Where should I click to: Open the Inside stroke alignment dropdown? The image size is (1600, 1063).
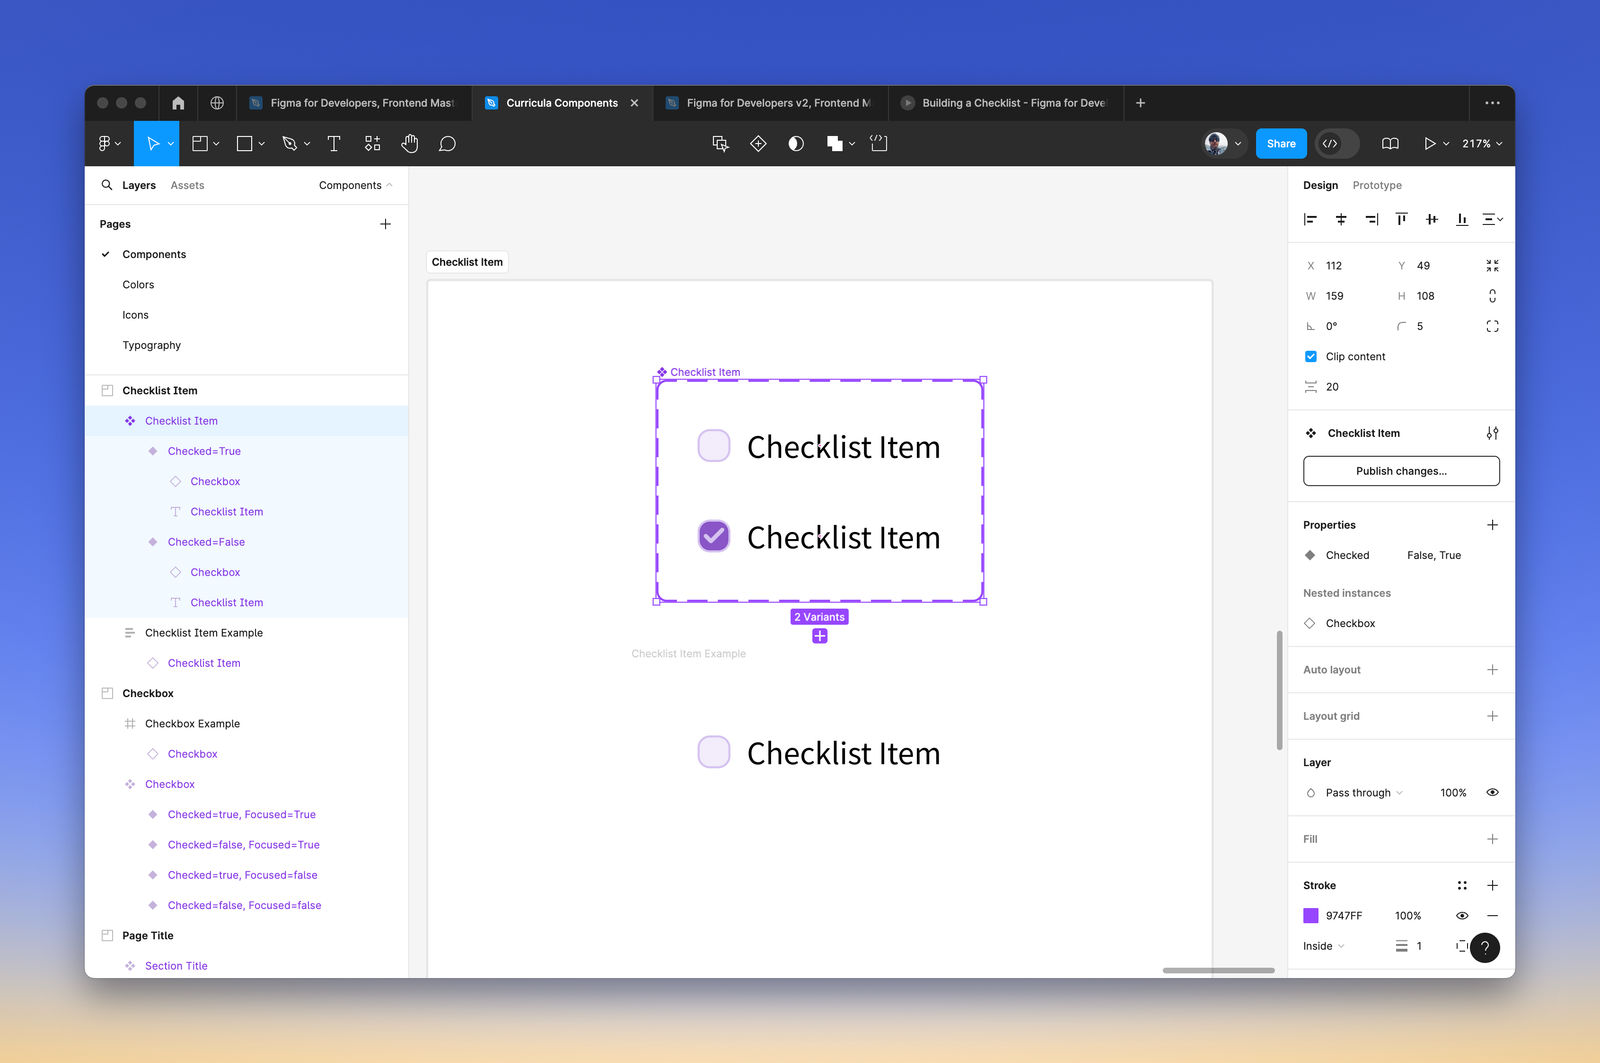click(x=1323, y=945)
